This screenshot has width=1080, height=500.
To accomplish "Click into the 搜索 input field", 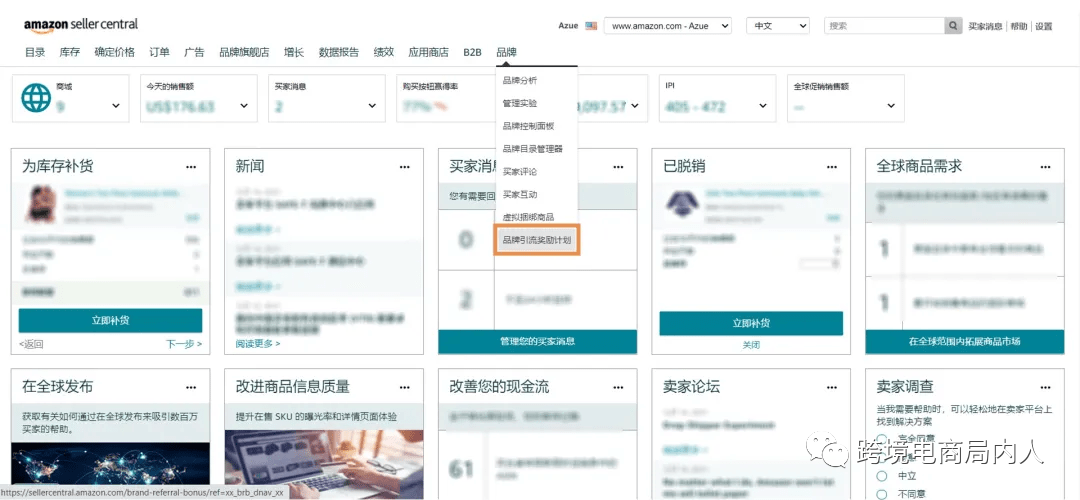I will (x=884, y=26).
